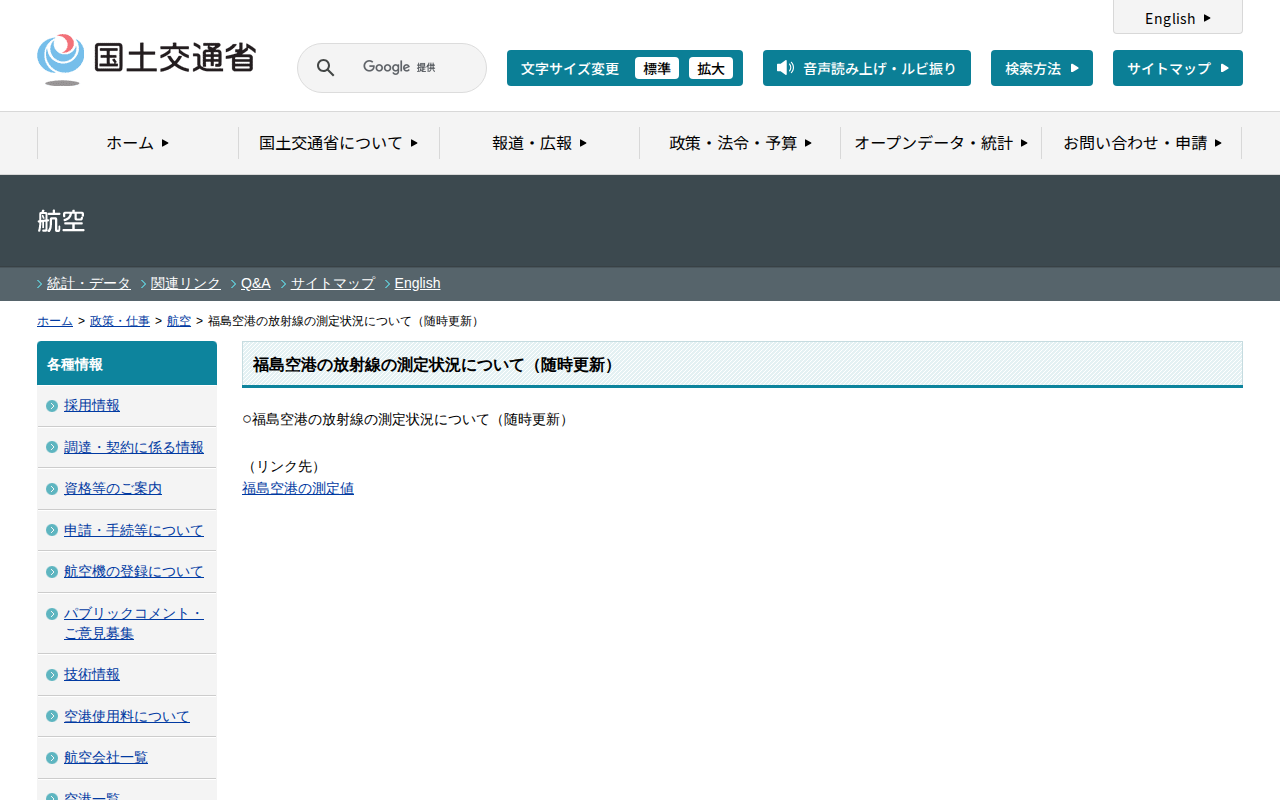The image size is (1280, 800).
Task: Open the 報道・広報 navigation menu
Action: tap(539, 143)
